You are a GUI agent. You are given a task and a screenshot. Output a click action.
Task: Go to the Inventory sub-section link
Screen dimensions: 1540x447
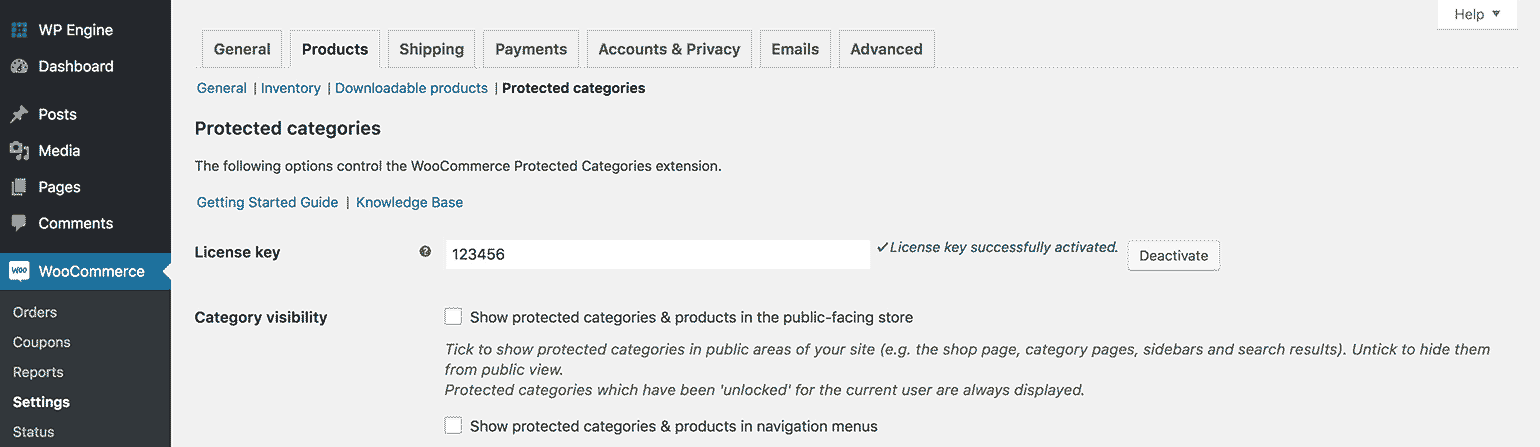point(290,88)
